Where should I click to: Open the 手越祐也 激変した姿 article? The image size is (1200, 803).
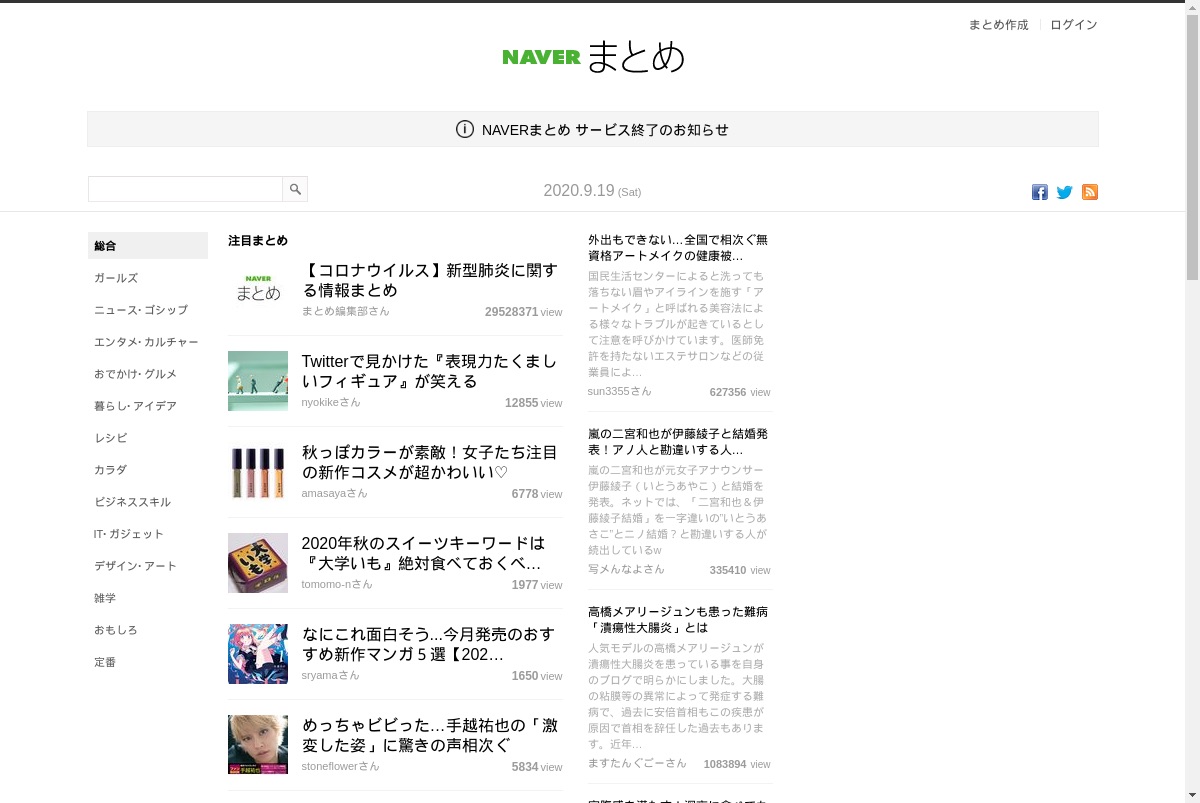pyautogui.click(x=430, y=735)
